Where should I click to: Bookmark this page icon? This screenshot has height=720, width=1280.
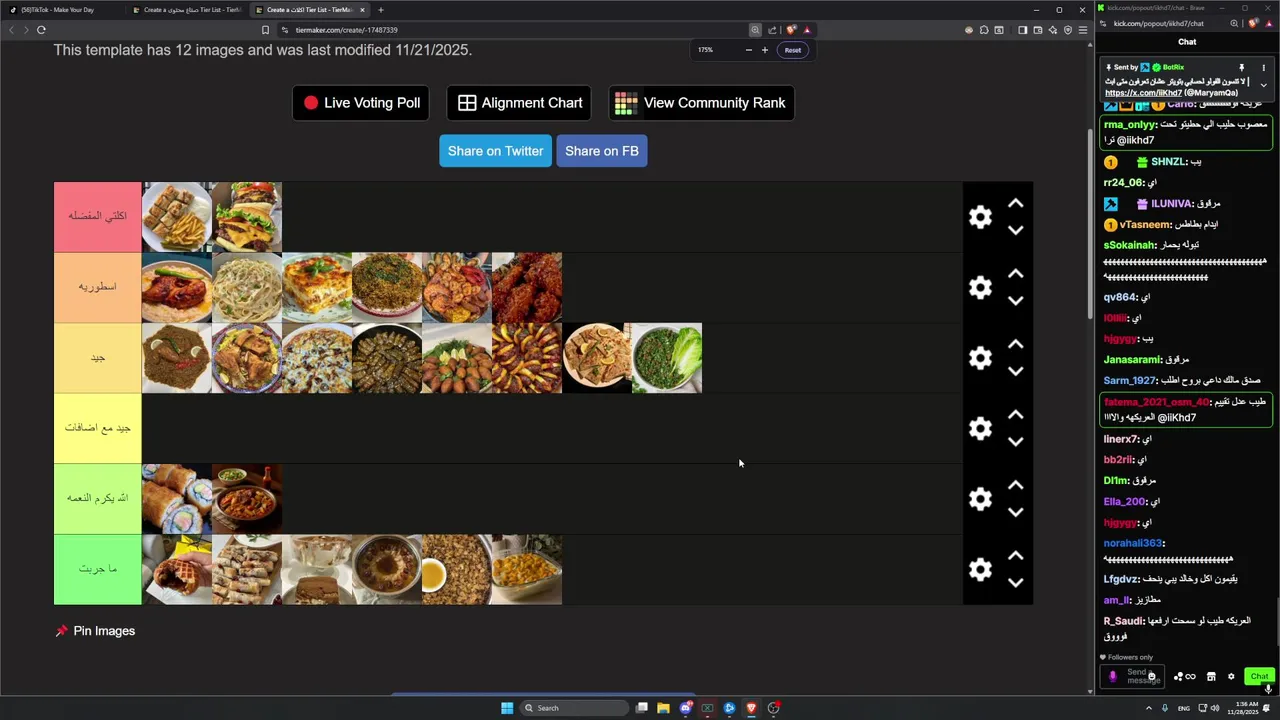point(265,30)
